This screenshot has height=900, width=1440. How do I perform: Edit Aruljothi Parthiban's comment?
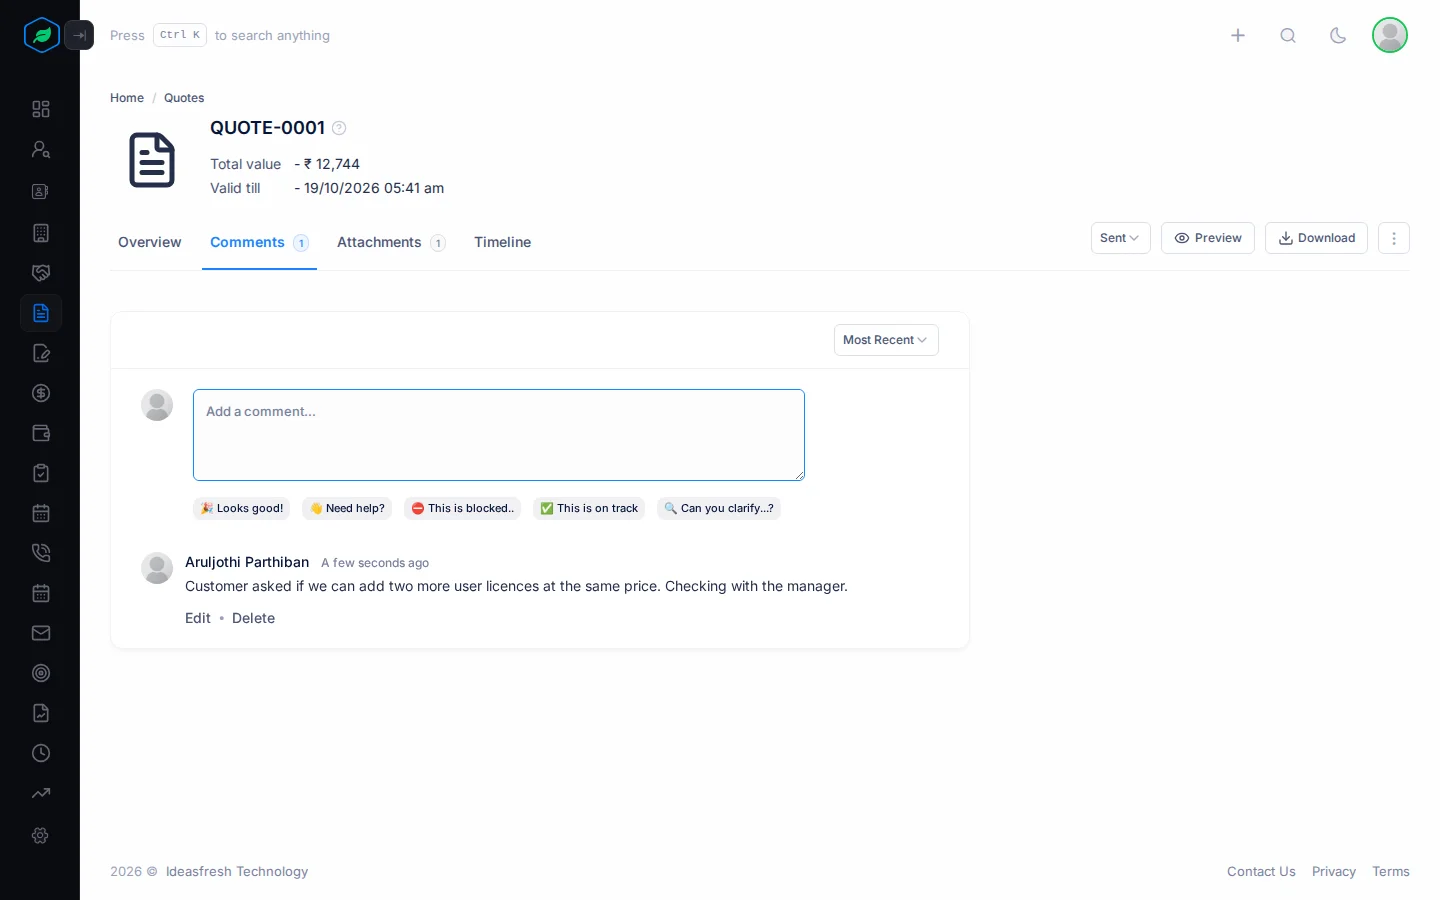point(198,618)
